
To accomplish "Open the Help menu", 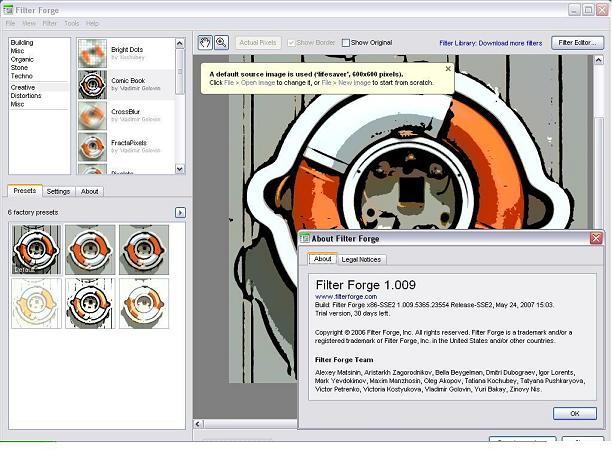I will pyautogui.click(x=93, y=23).
